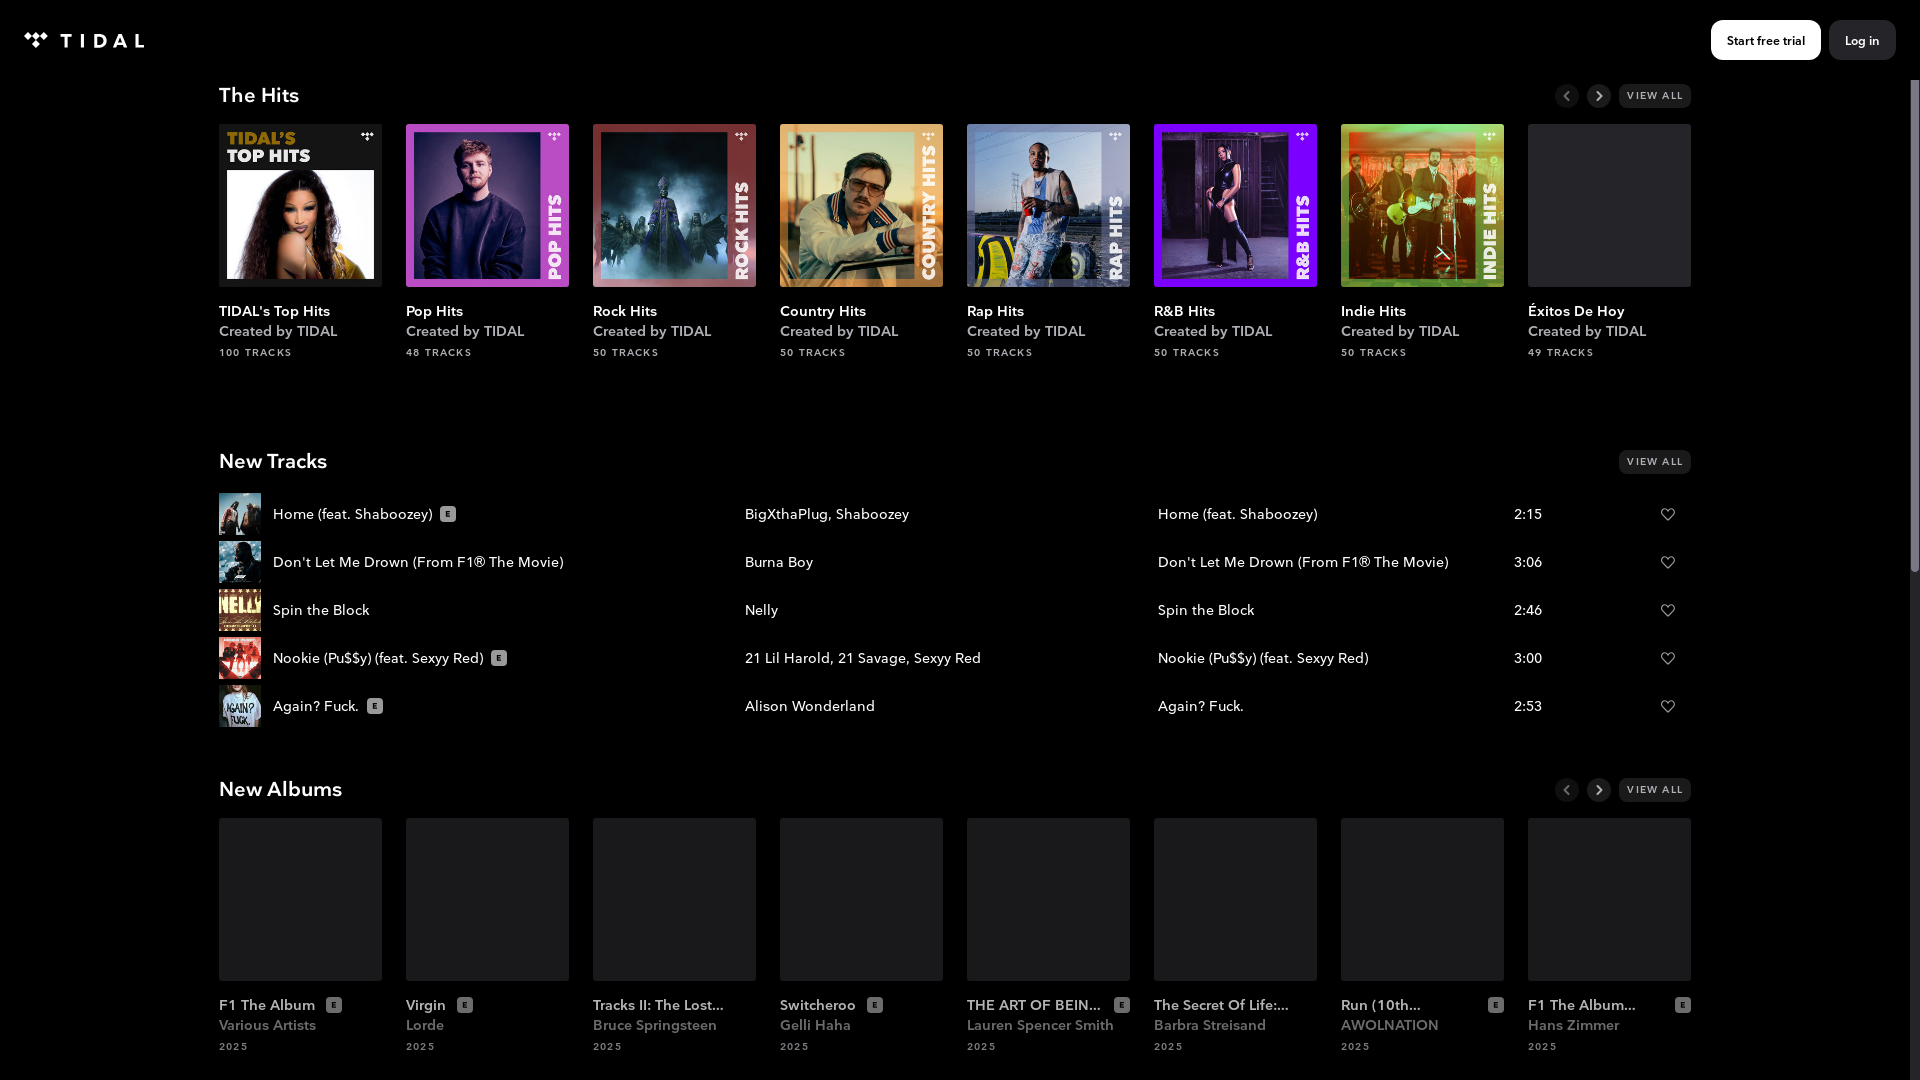Click track duration 2:15
Image resolution: width=1920 pixels, height=1080 pixels.
pyautogui.click(x=1528, y=514)
